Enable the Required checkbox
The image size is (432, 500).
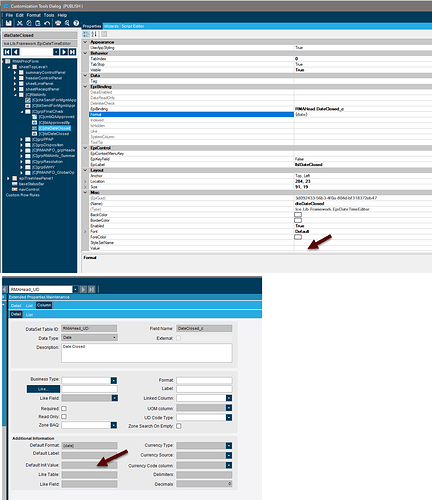click(x=64, y=408)
